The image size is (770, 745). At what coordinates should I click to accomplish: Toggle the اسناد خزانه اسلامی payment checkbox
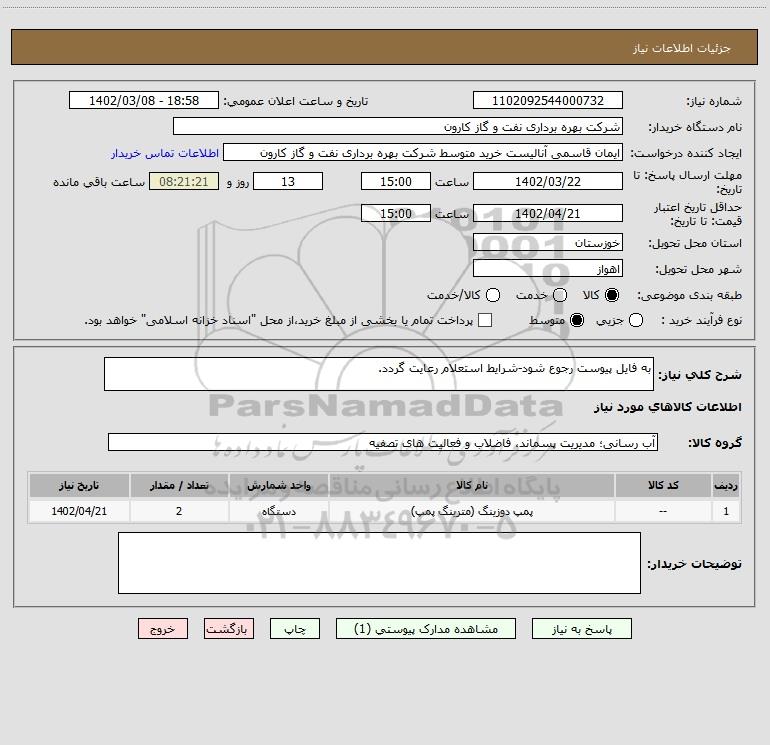(x=485, y=320)
